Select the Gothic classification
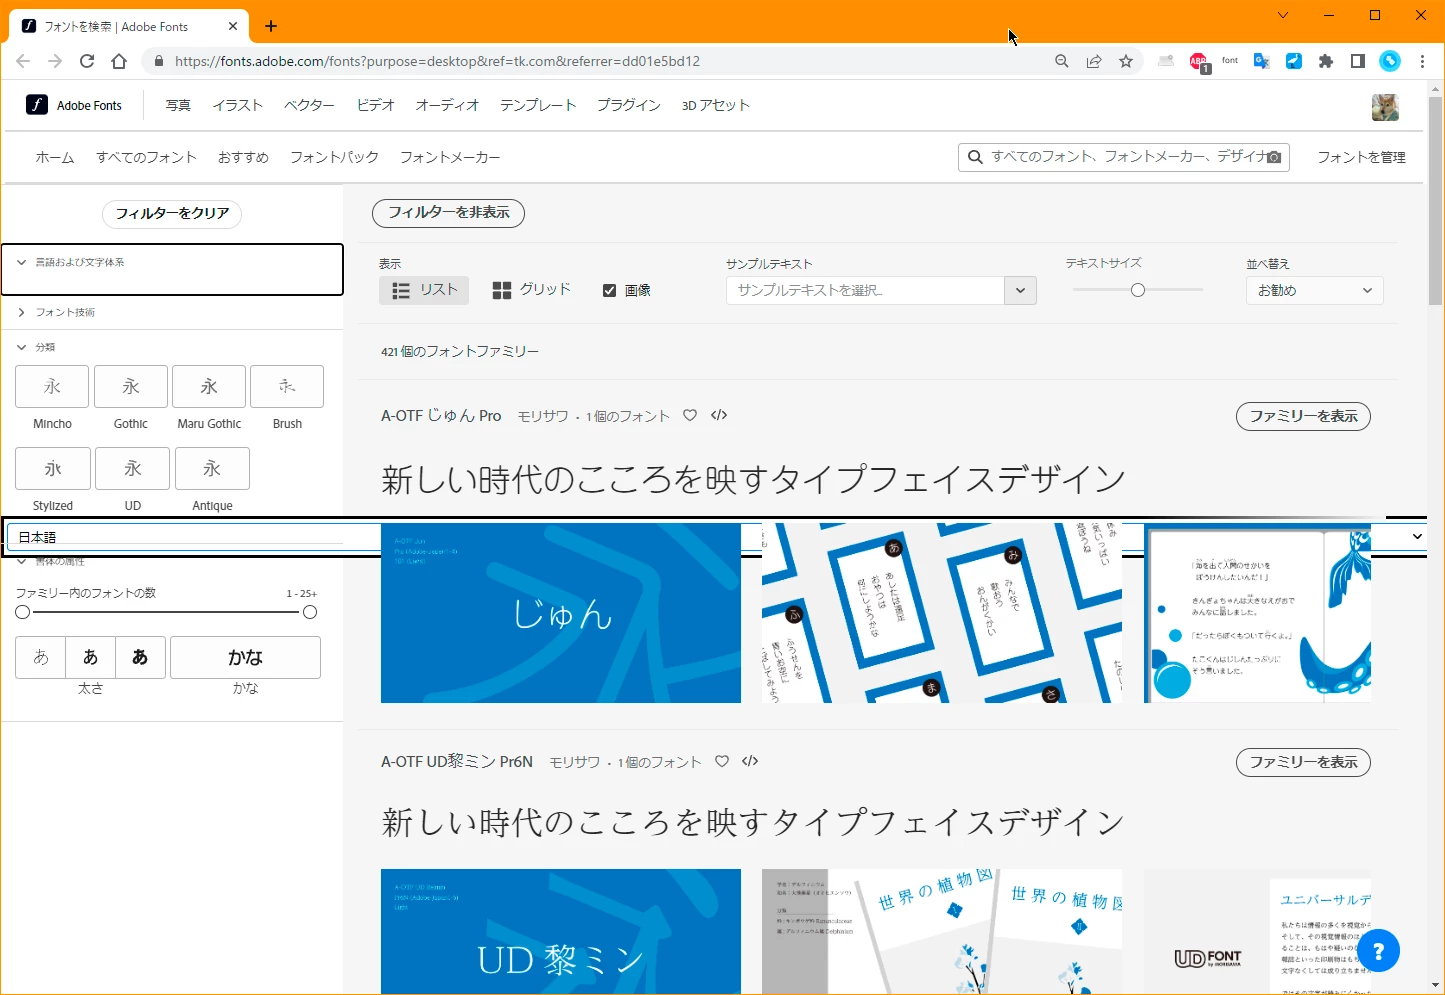The image size is (1445, 995). pyautogui.click(x=131, y=386)
